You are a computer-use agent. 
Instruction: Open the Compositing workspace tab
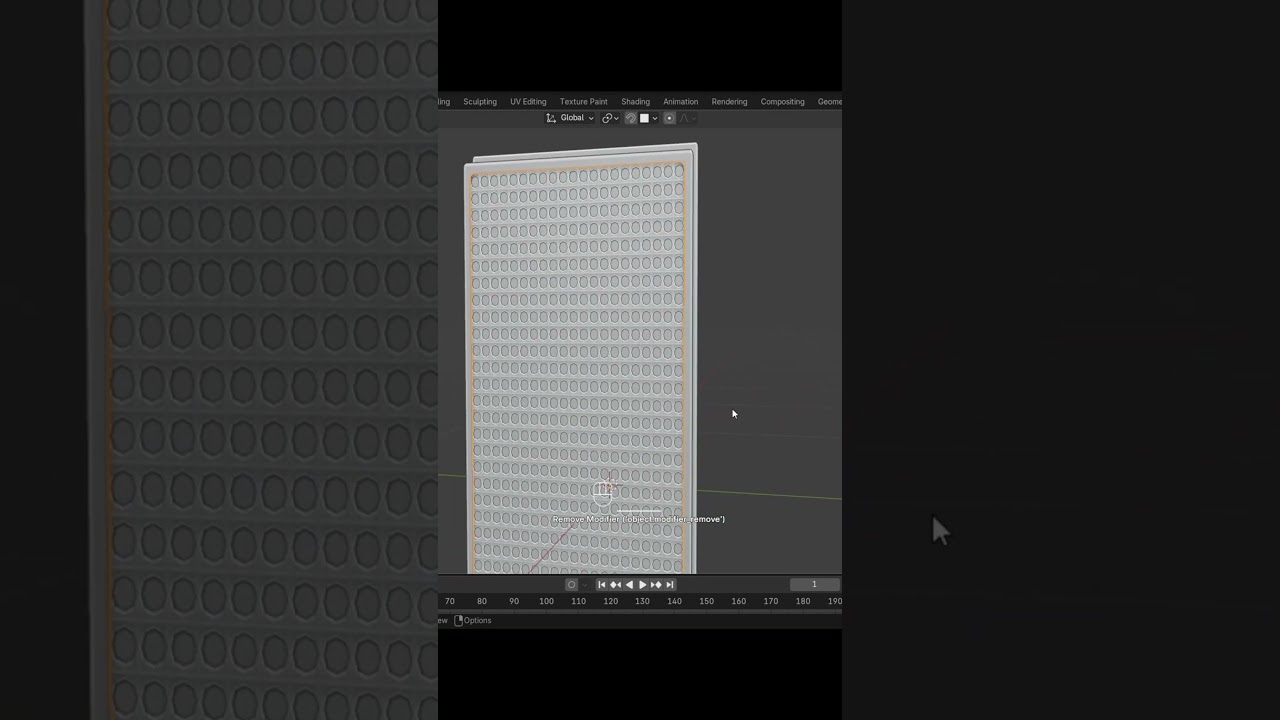click(782, 101)
